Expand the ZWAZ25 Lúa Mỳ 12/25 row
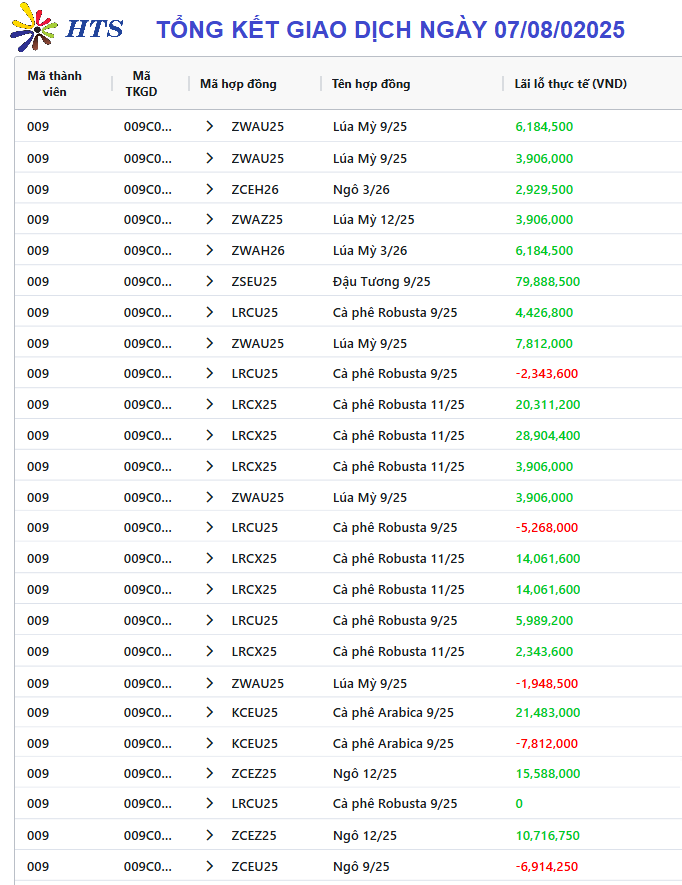682x885 pixels. [209, 220]
